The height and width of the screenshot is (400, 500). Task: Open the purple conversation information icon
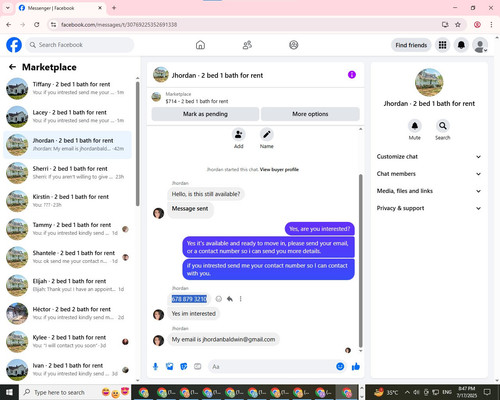point(352,75)
